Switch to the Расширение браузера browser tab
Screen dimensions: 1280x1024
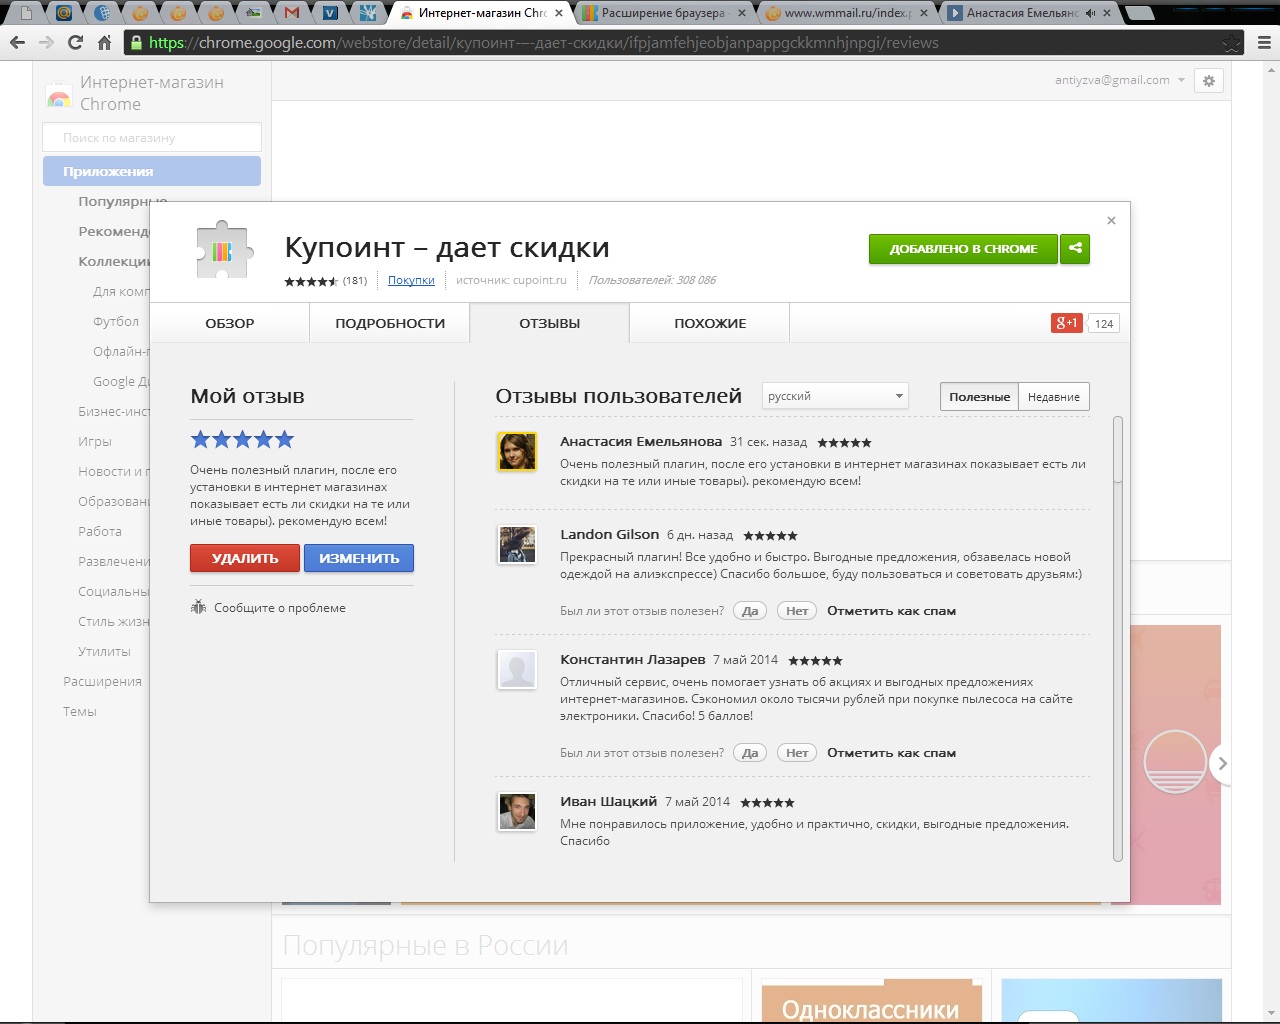point(662,13)
